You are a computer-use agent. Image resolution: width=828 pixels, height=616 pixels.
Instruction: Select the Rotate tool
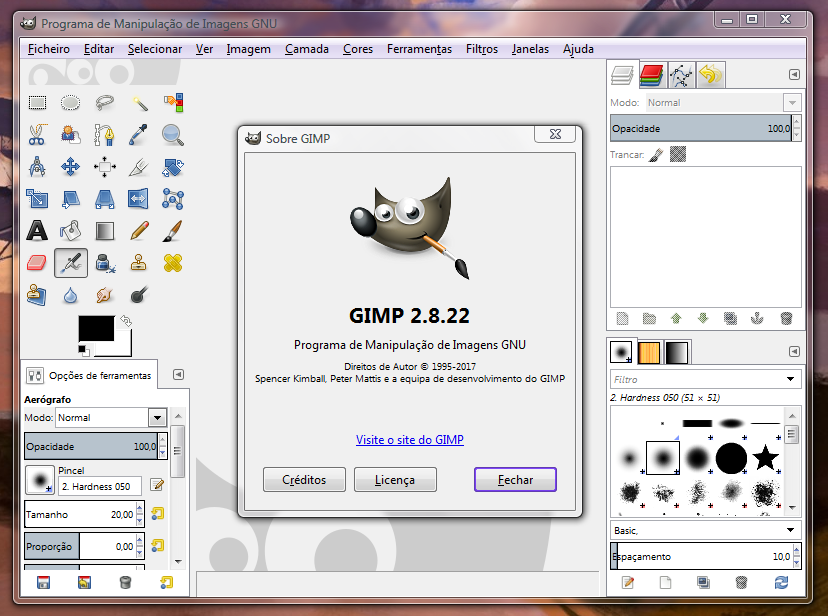[x=173, y=167]
